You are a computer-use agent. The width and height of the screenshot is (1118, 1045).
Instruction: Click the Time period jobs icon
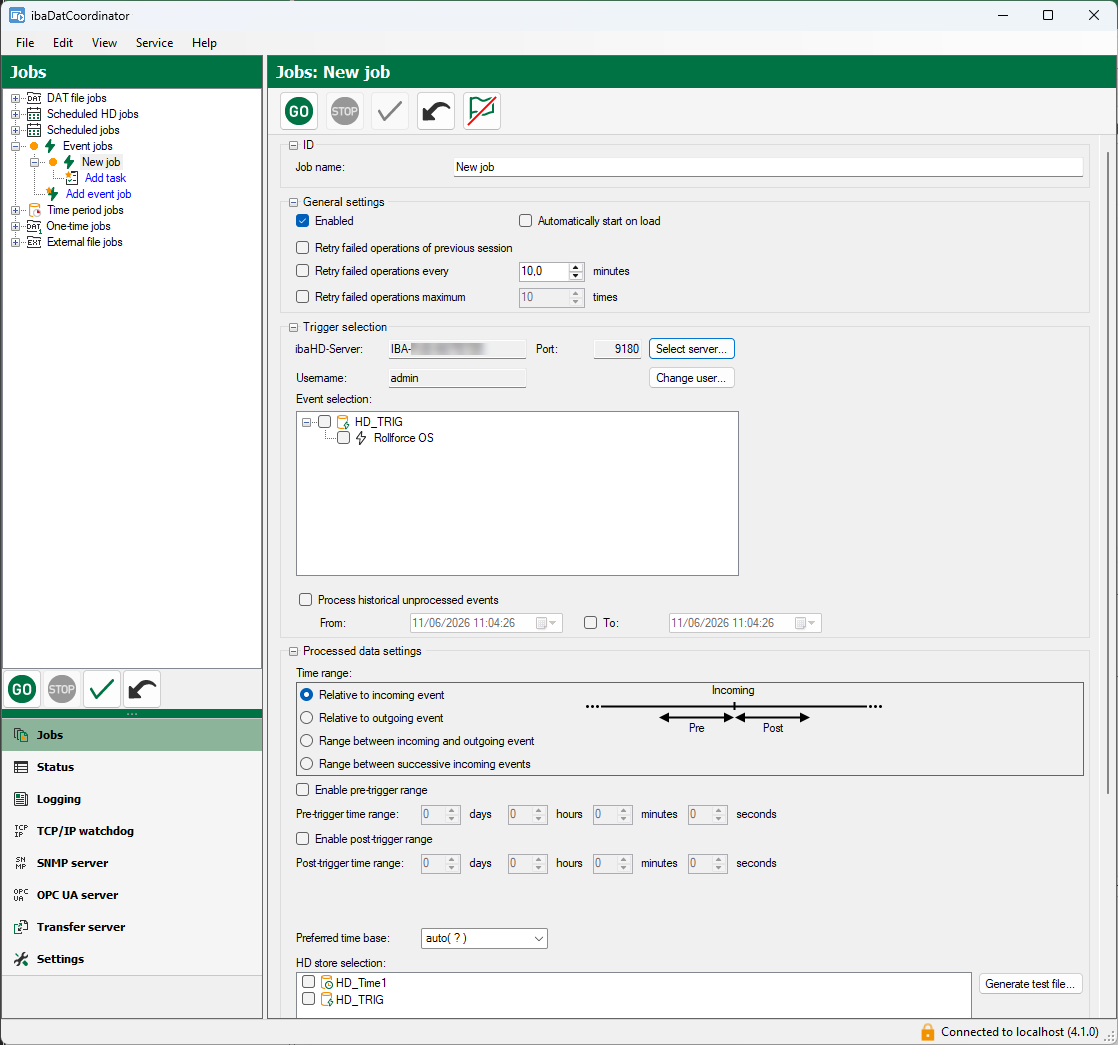pyautogui.click(x=34, y=210)
